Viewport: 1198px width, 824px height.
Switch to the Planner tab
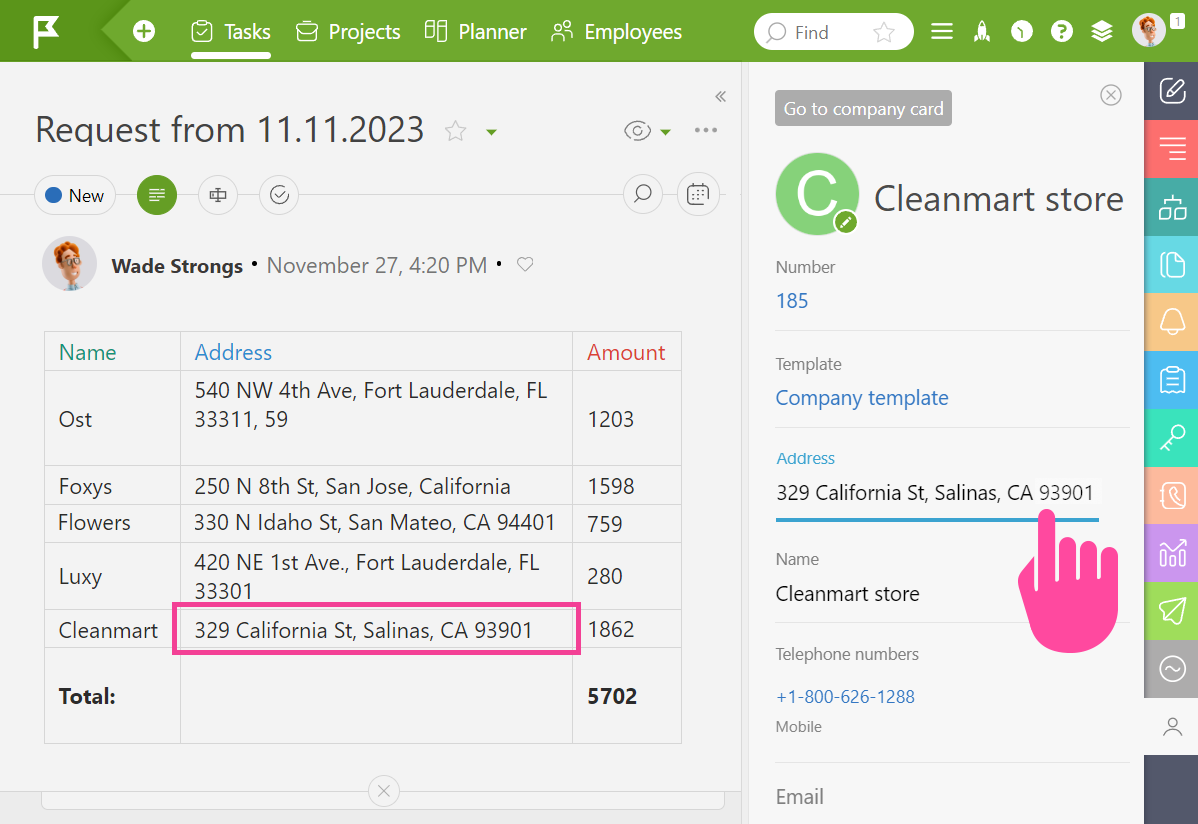tap(475, 32)
